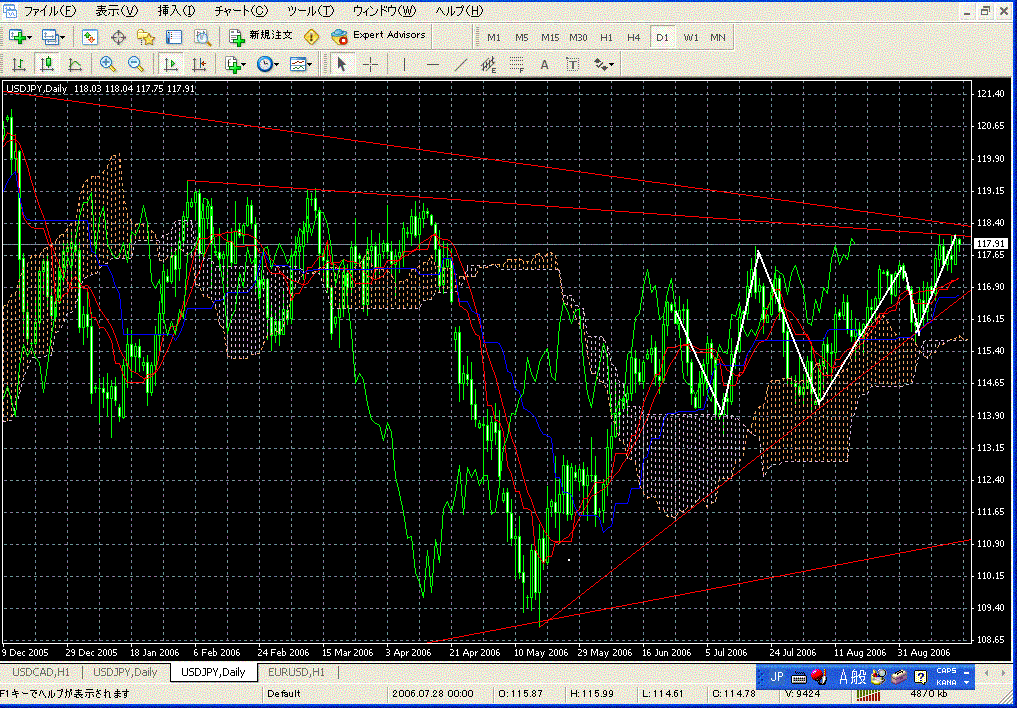Viewport: 1017px width, 711px height.
Task: Open the chart Templates icon
Action: (297, 64)
